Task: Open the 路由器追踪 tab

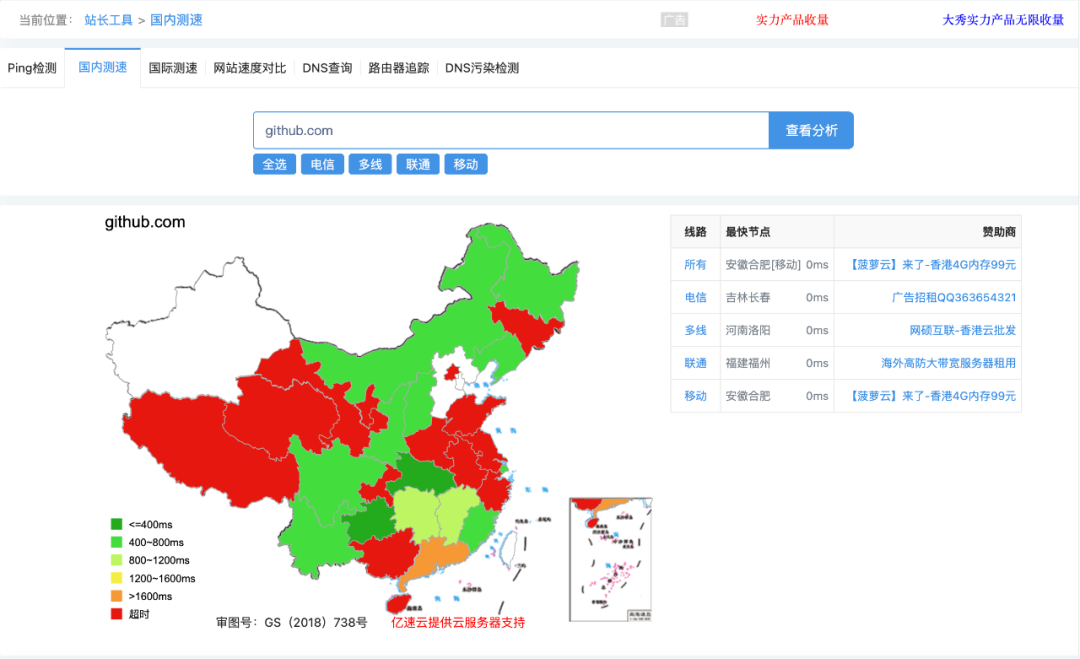Action: [x=399, y=68]
